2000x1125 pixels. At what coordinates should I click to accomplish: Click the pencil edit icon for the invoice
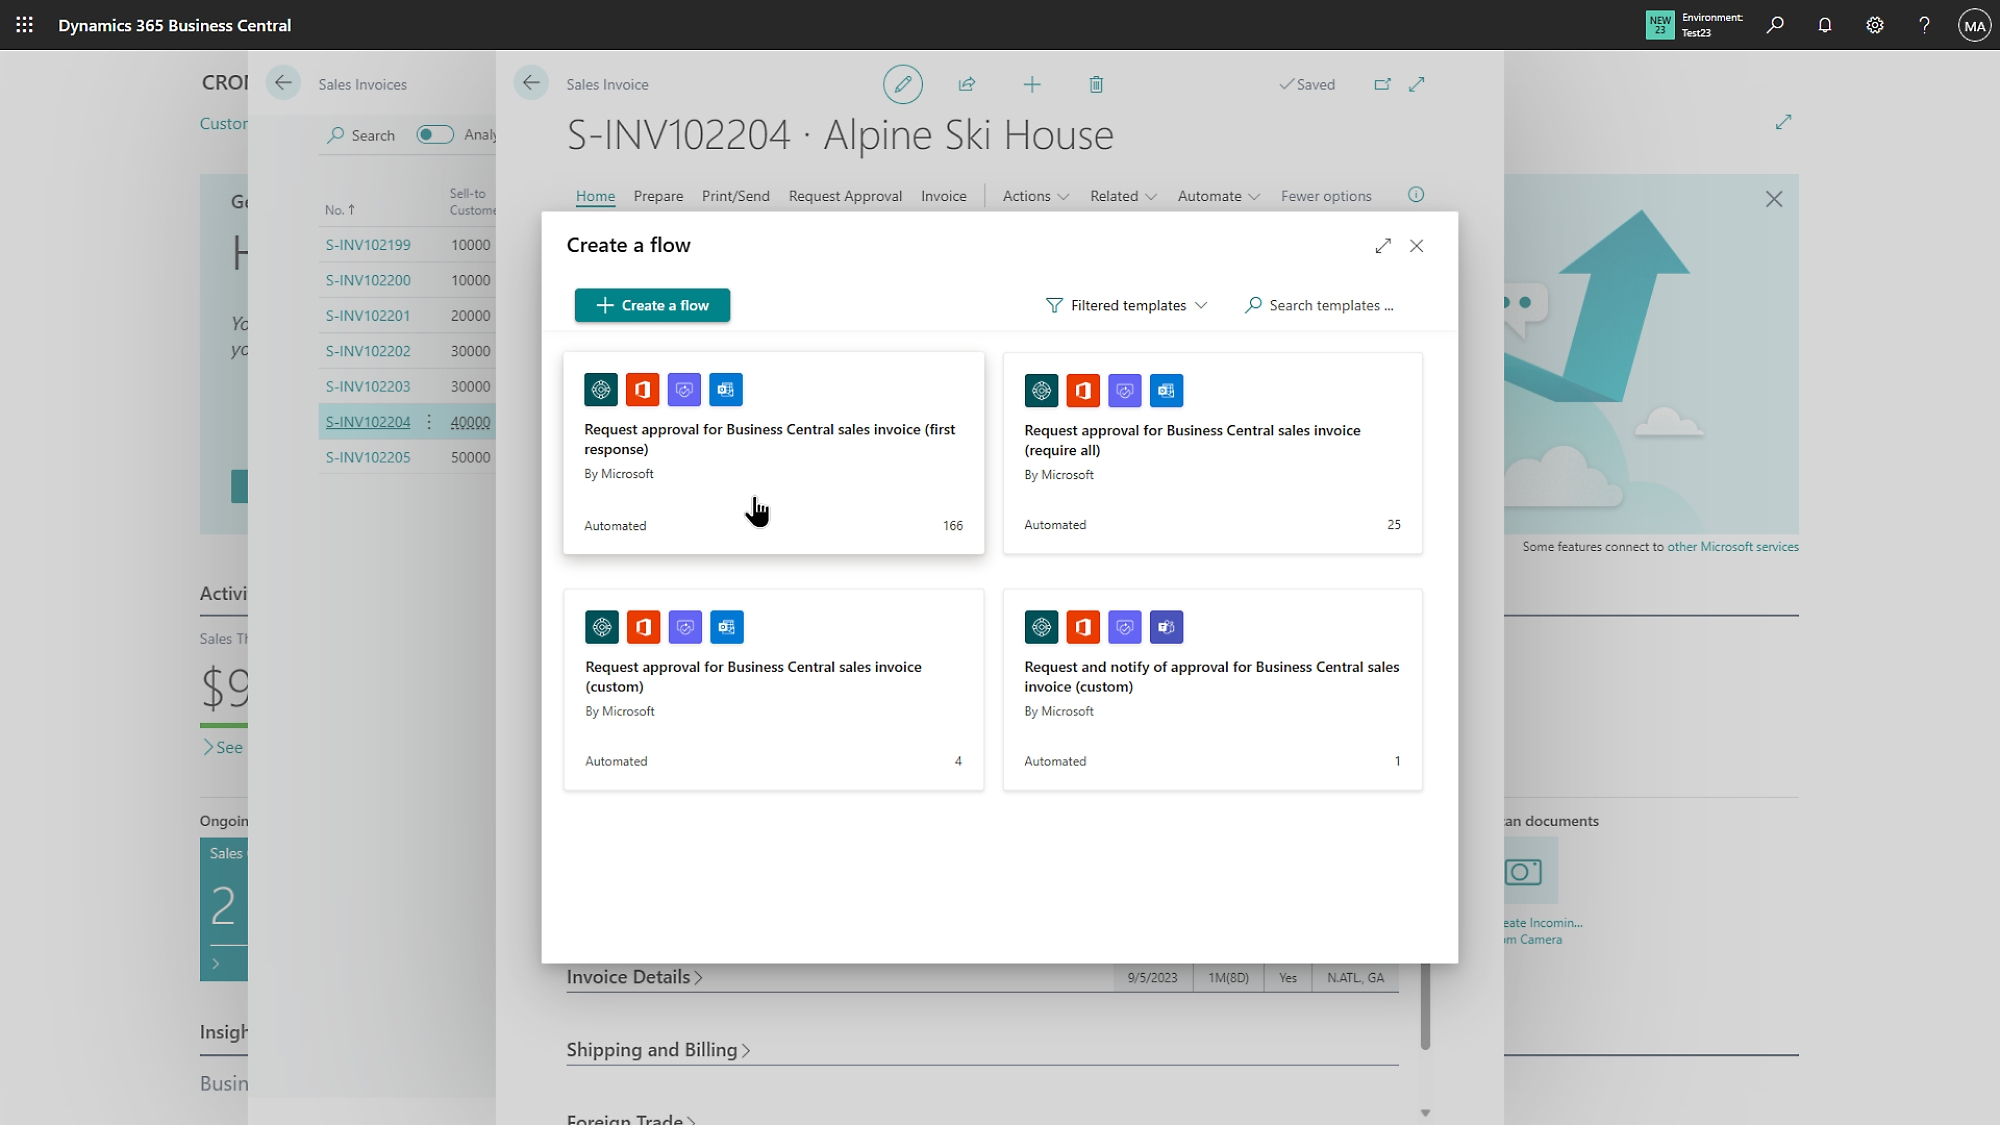[x=902, y=84]
